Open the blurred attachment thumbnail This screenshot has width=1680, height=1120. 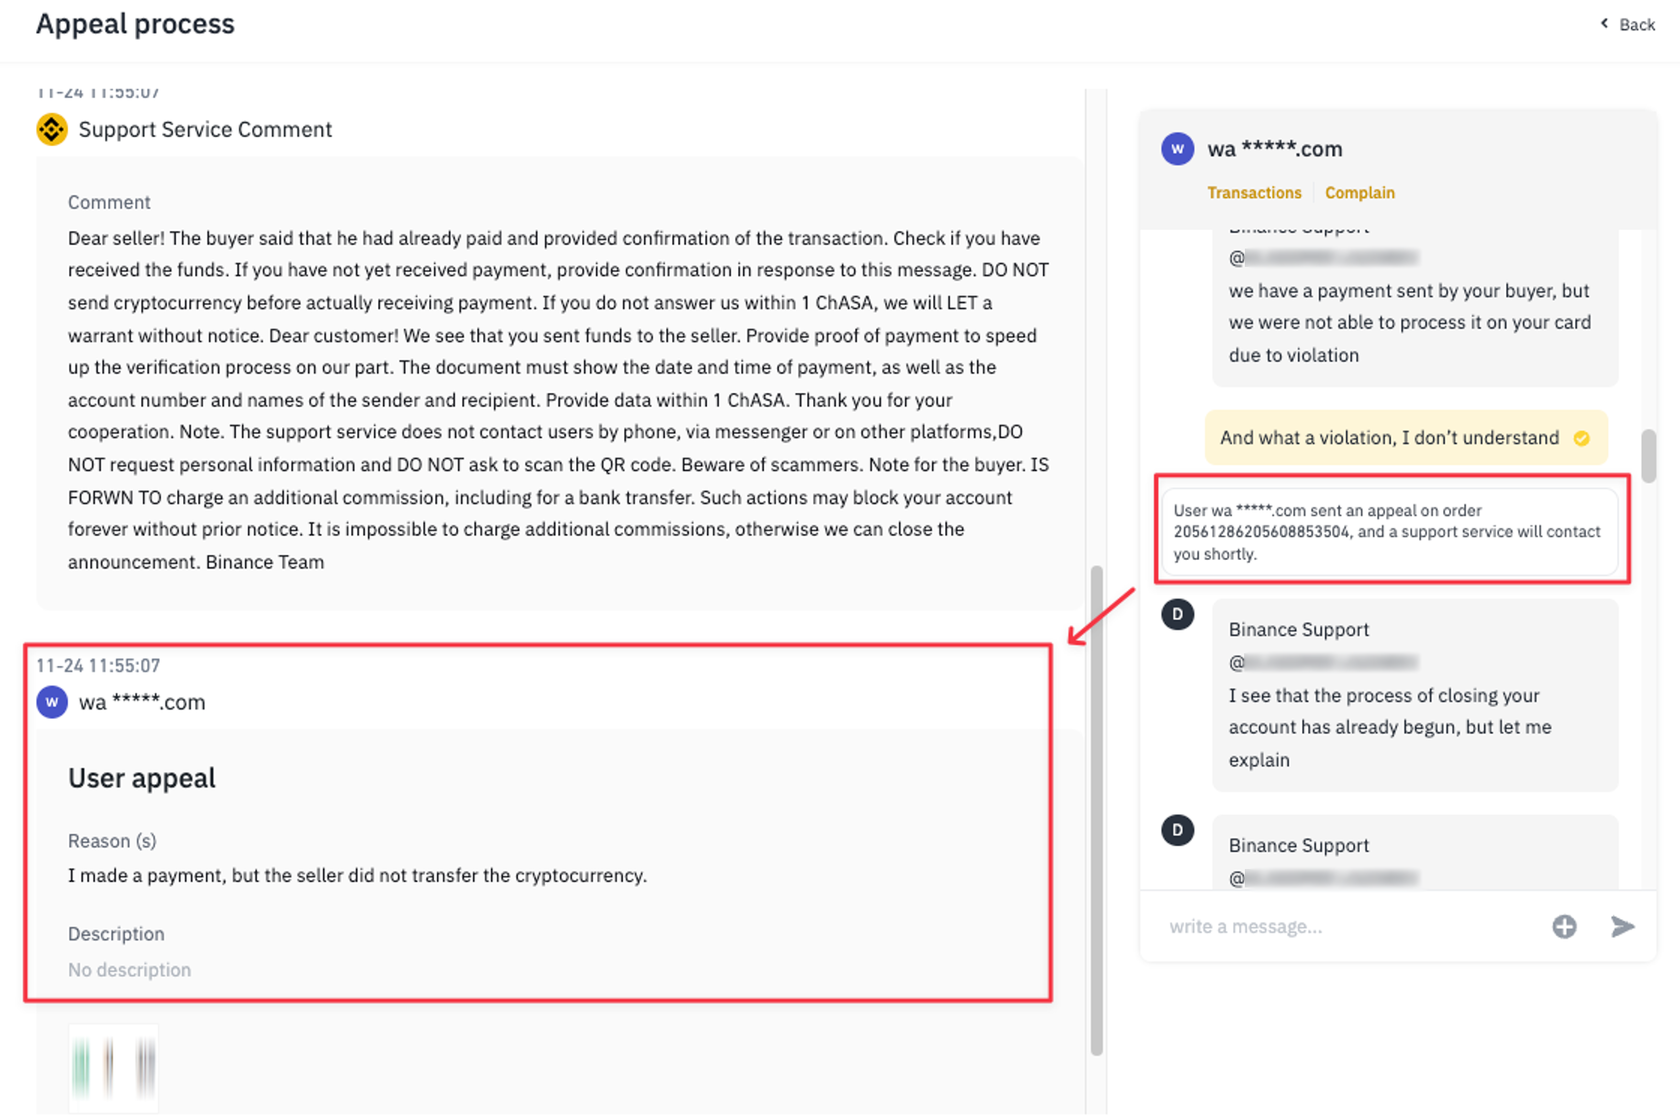coord(113,1066)
